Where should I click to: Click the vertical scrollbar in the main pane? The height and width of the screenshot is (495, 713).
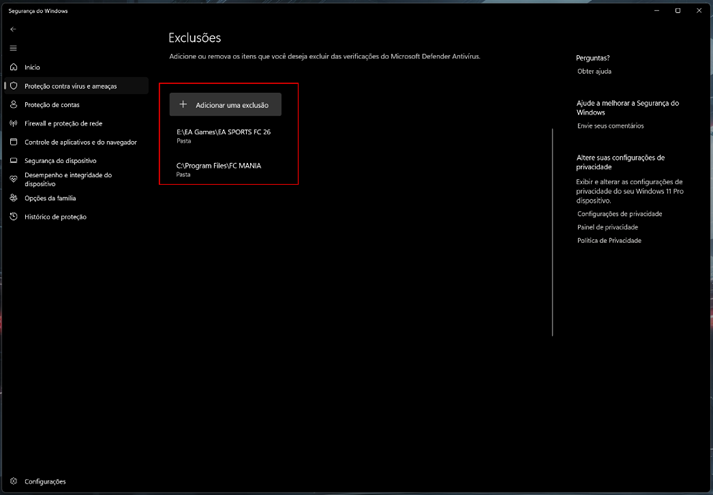point(552,230)
